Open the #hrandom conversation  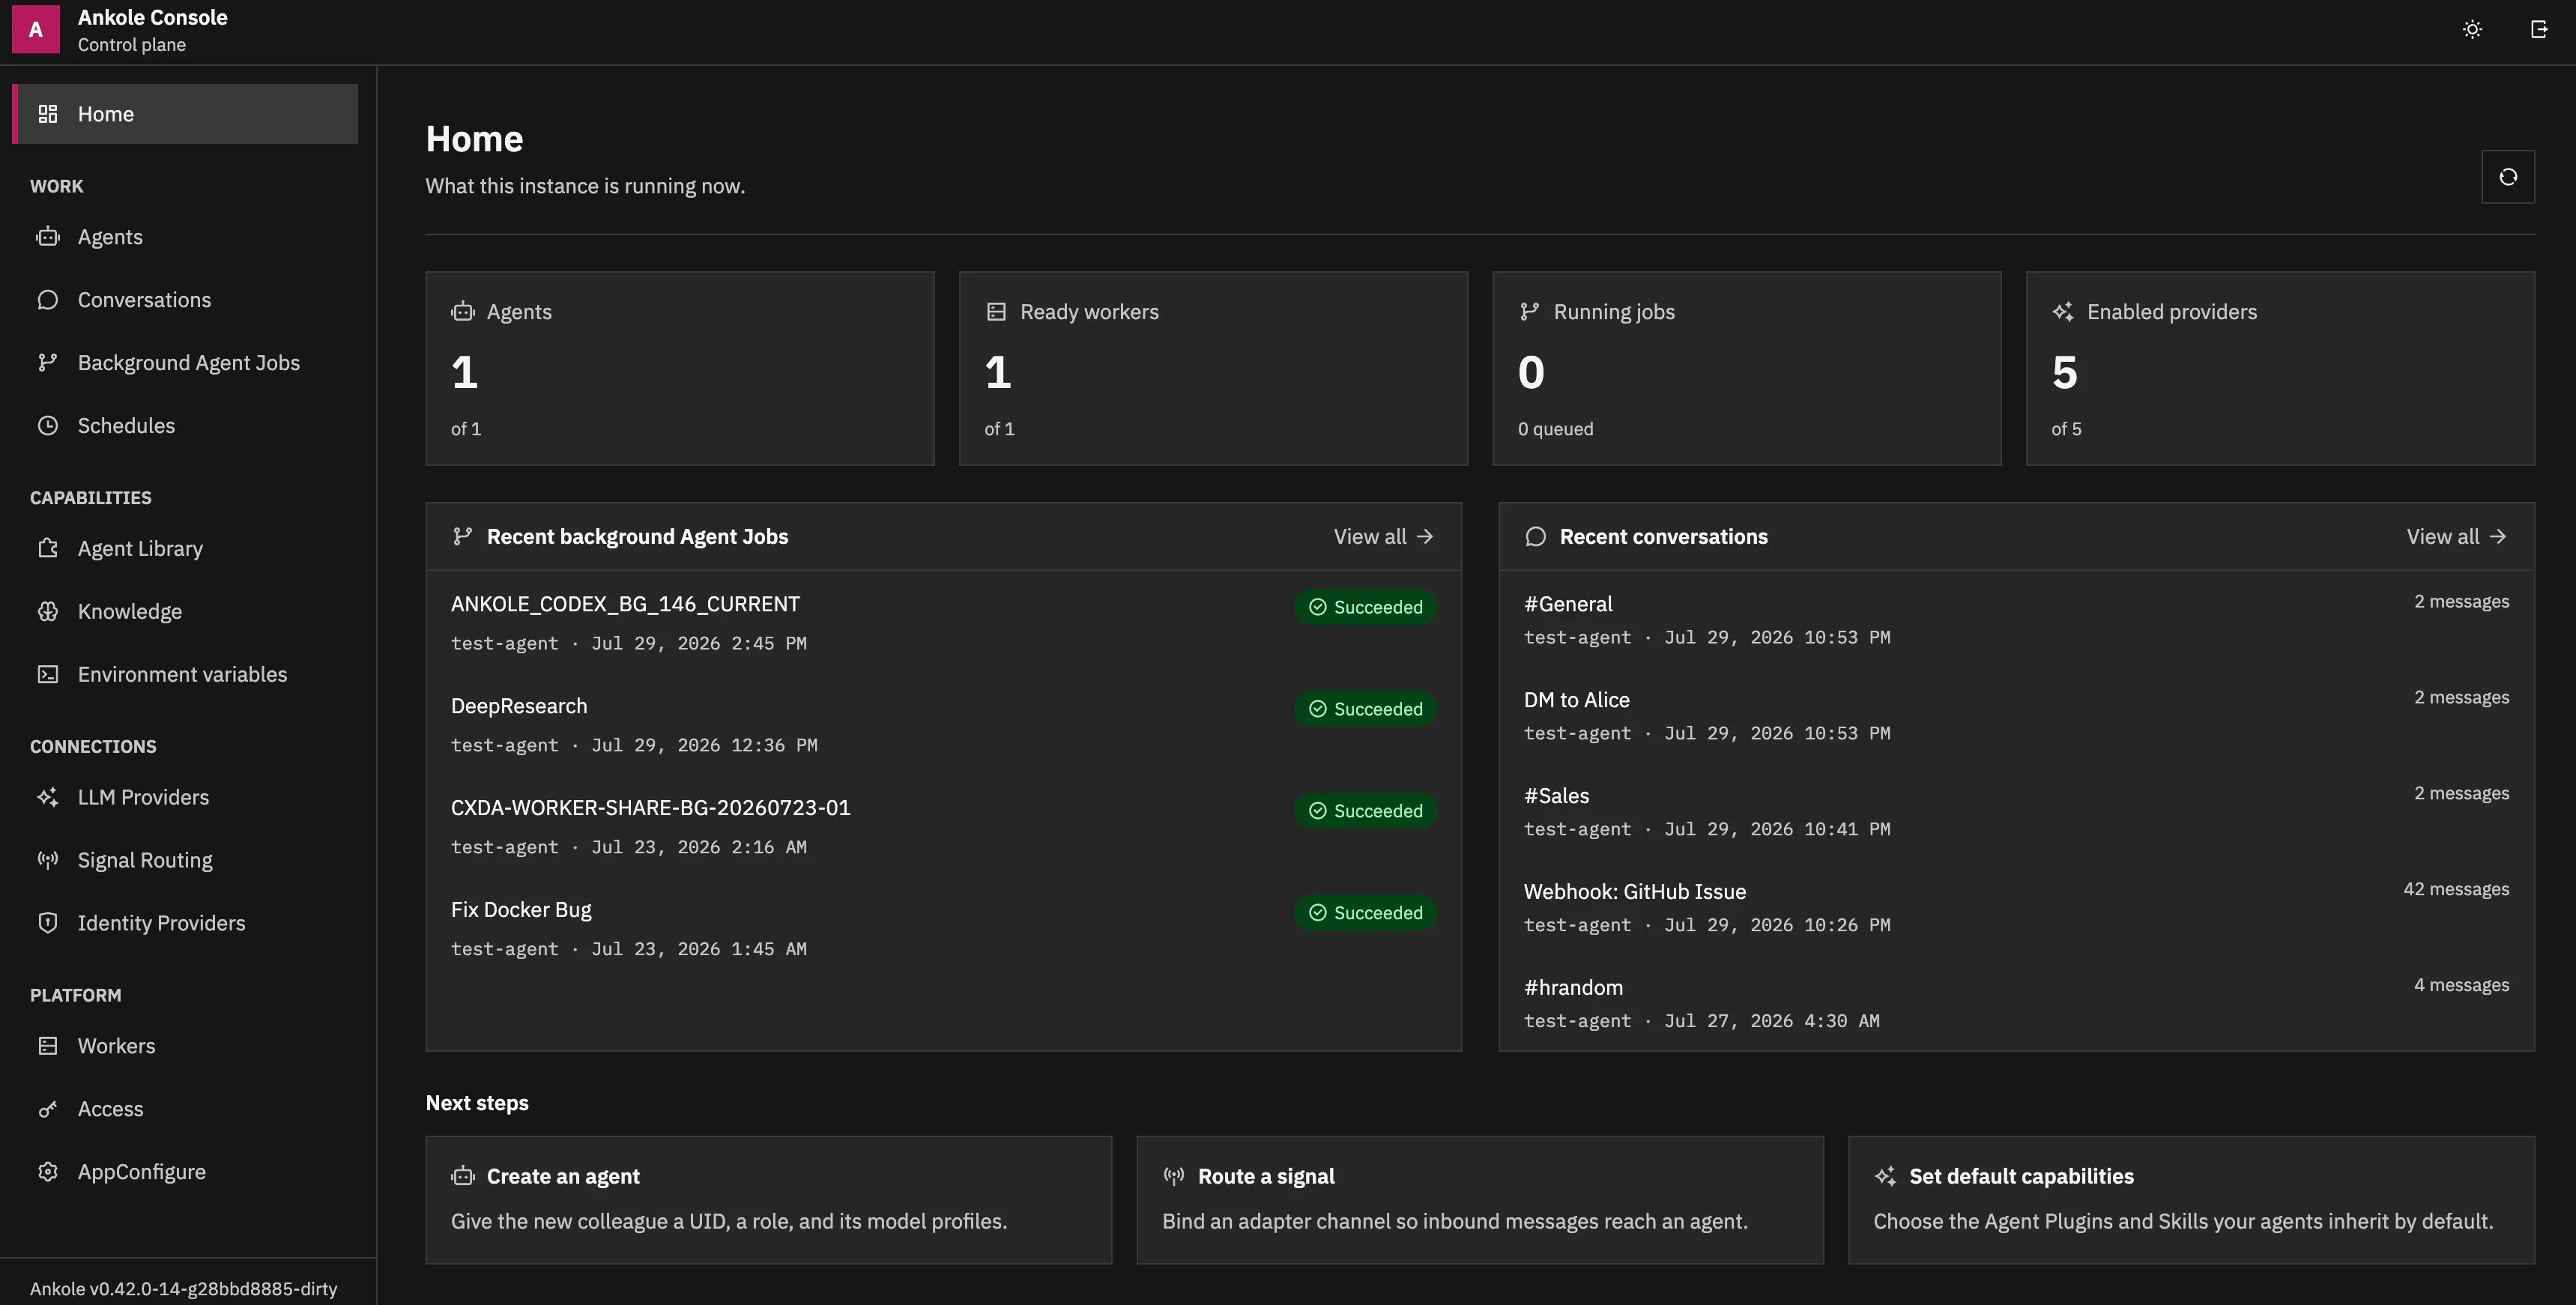2016,1004
